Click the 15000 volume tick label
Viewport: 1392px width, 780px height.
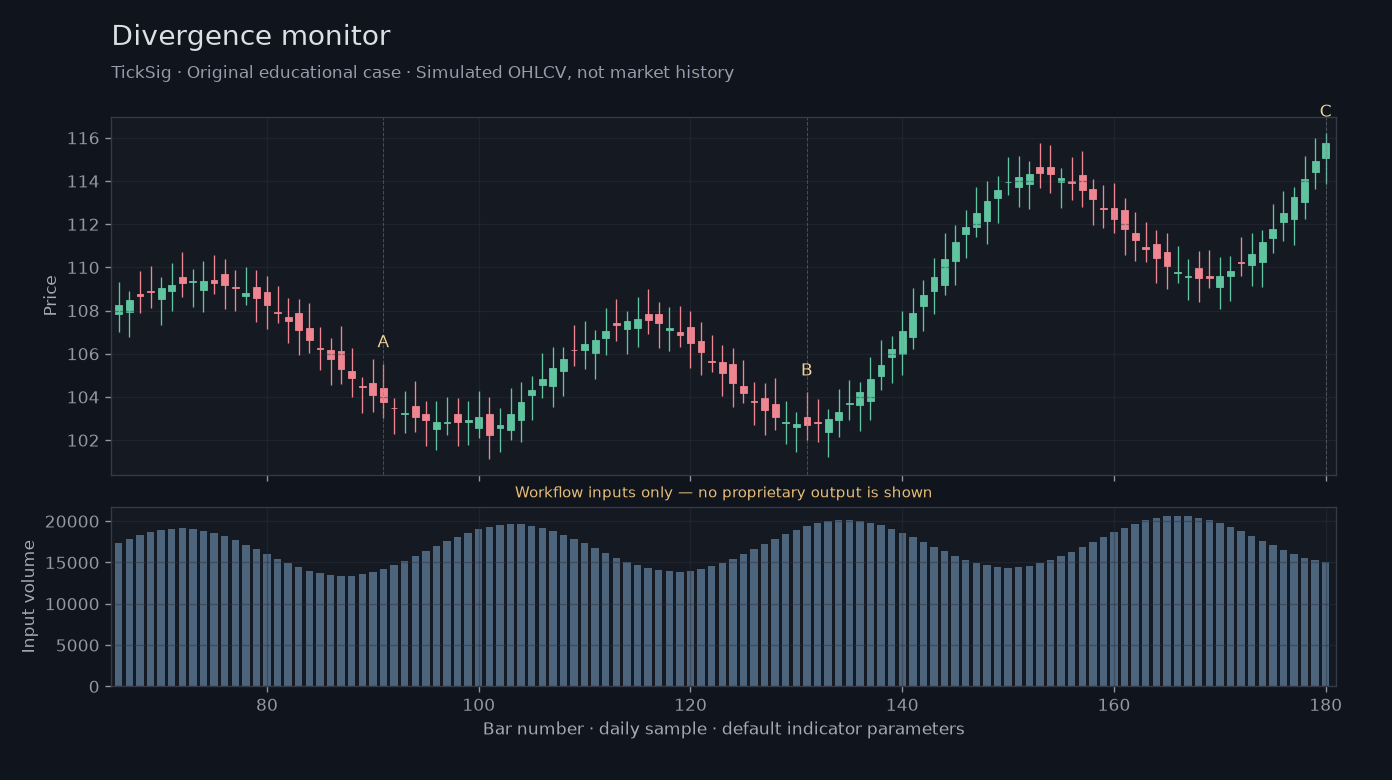point(72,563)
